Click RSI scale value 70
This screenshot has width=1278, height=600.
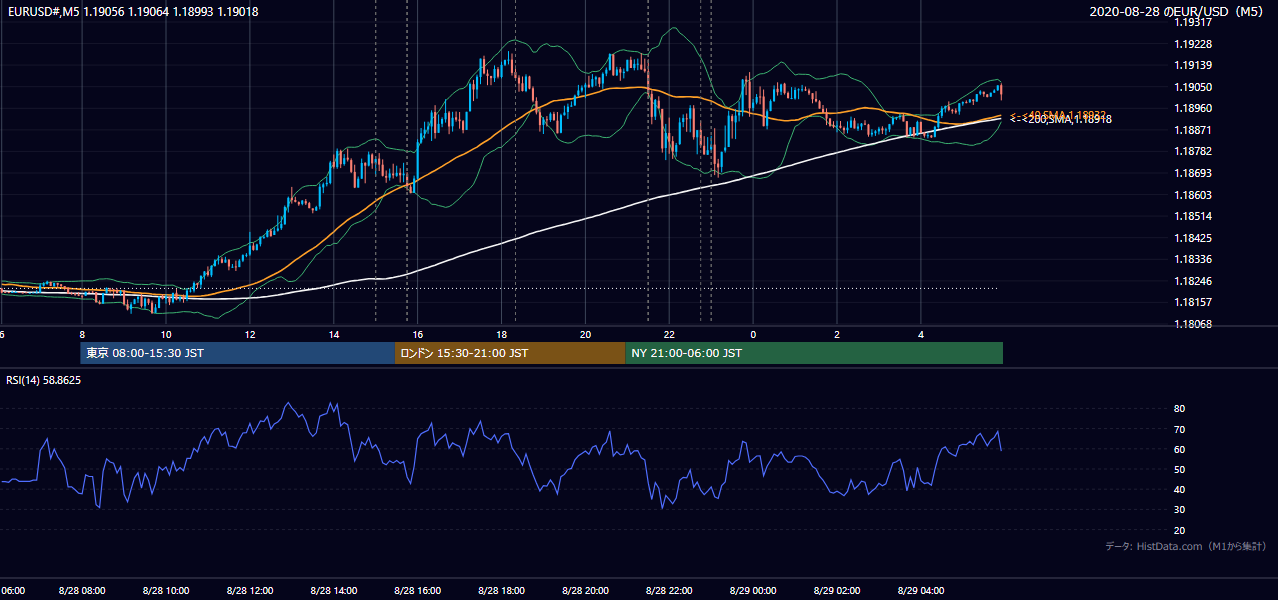tap(1179, 429)
